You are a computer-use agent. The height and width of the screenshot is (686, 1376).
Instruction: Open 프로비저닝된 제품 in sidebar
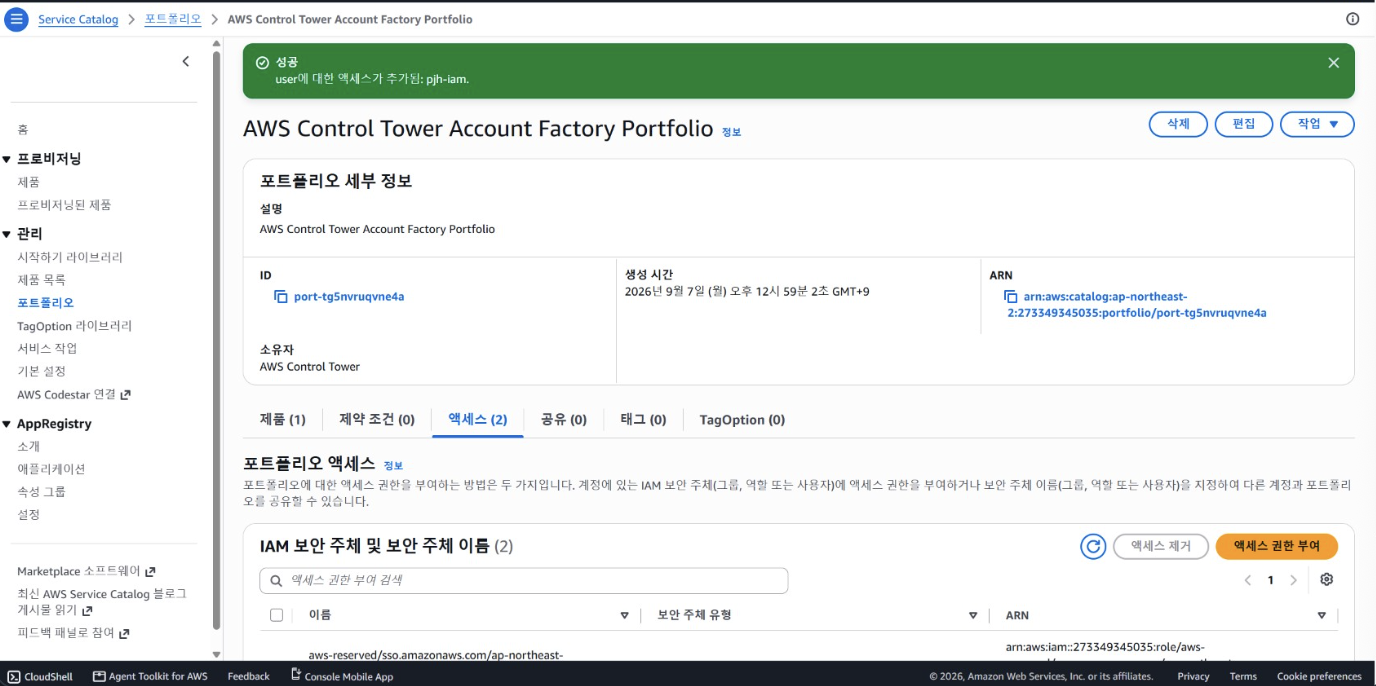(x=64, y=205)
